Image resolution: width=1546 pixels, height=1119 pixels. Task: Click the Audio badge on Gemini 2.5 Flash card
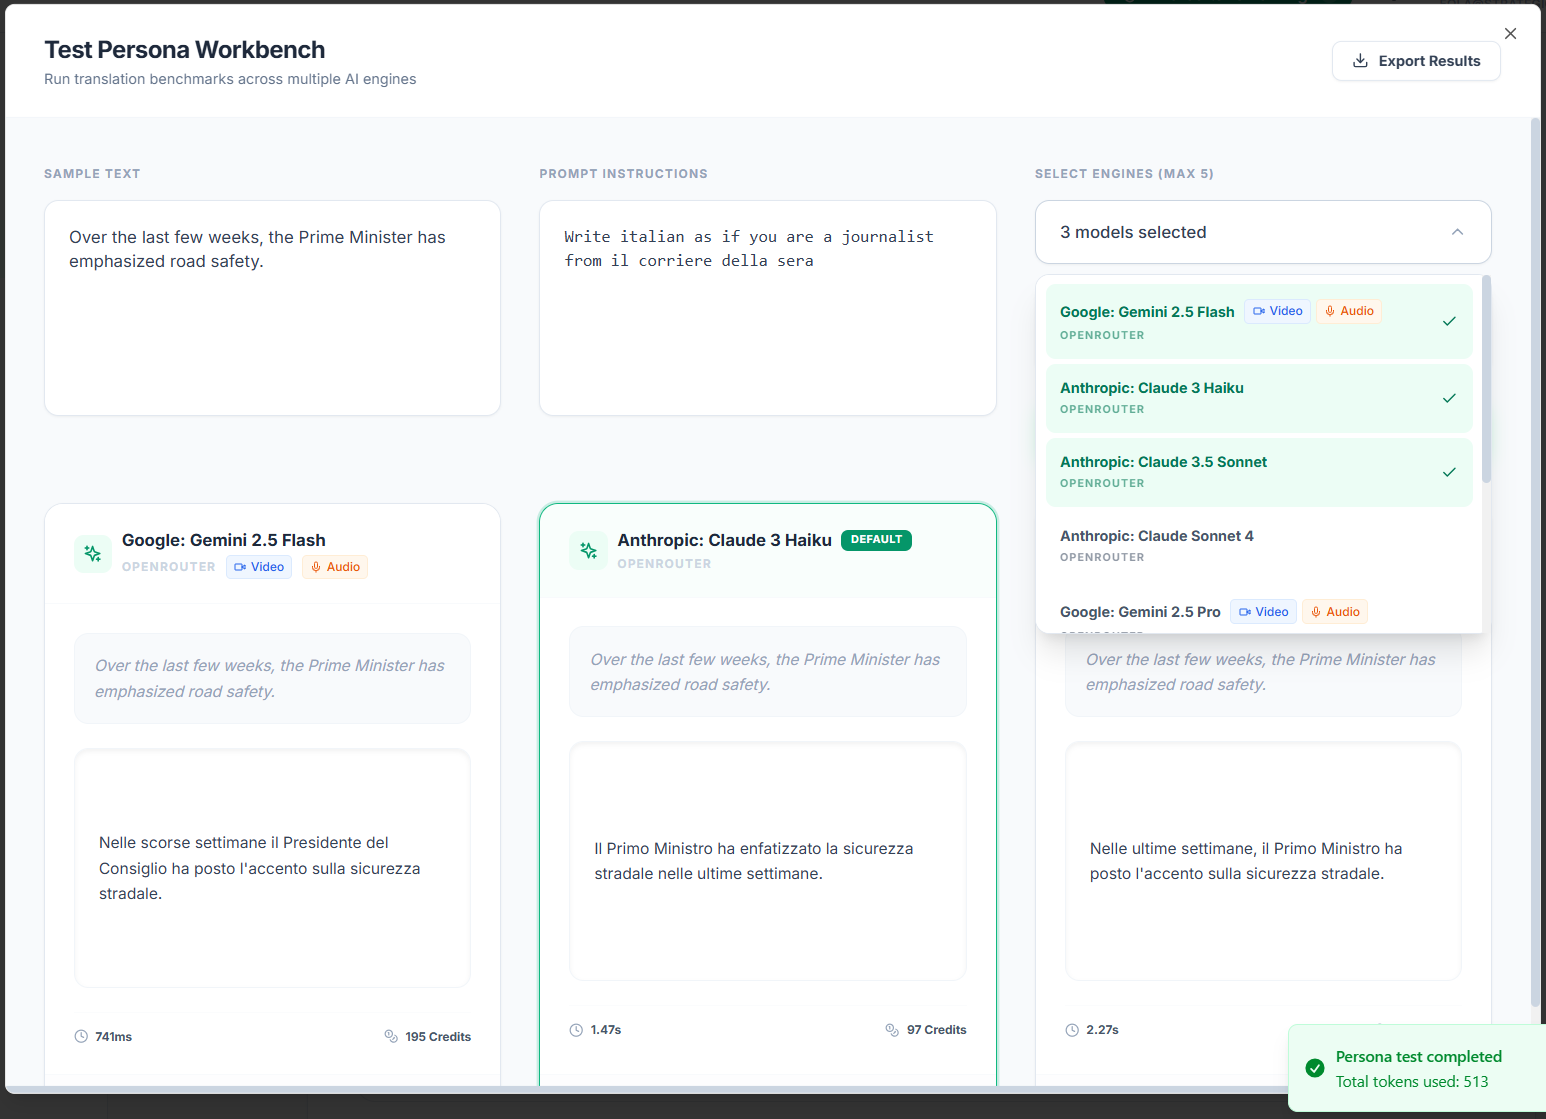tap(334, 567)
